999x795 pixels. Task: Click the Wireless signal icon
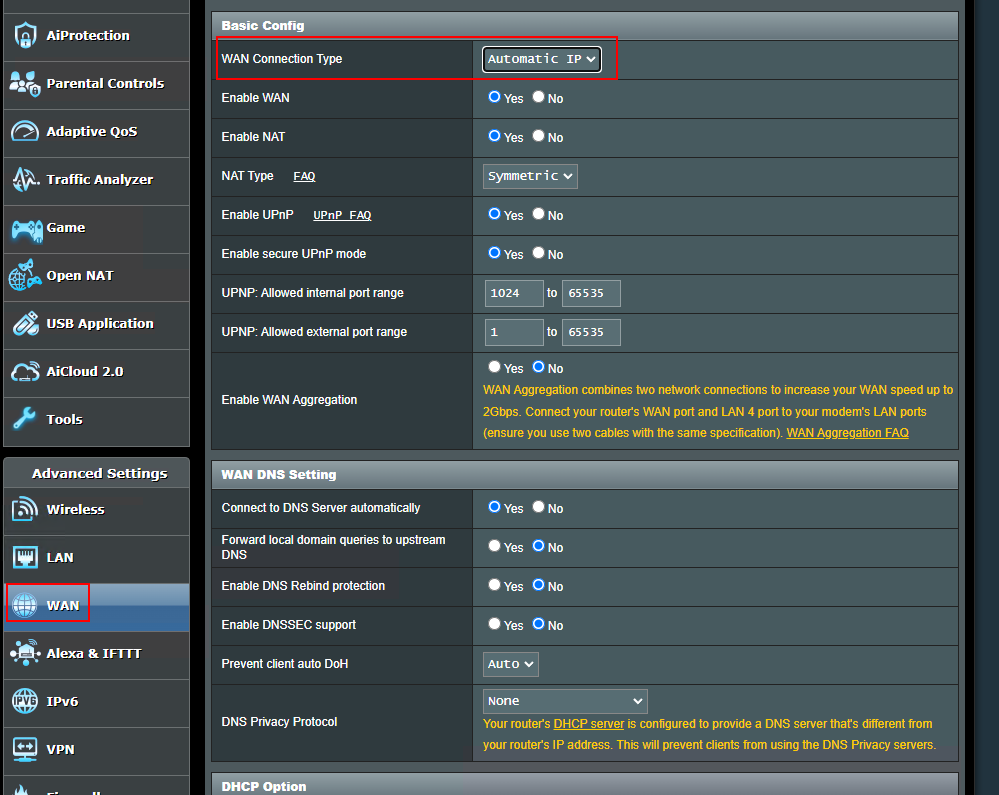click(x=25, y=509)
